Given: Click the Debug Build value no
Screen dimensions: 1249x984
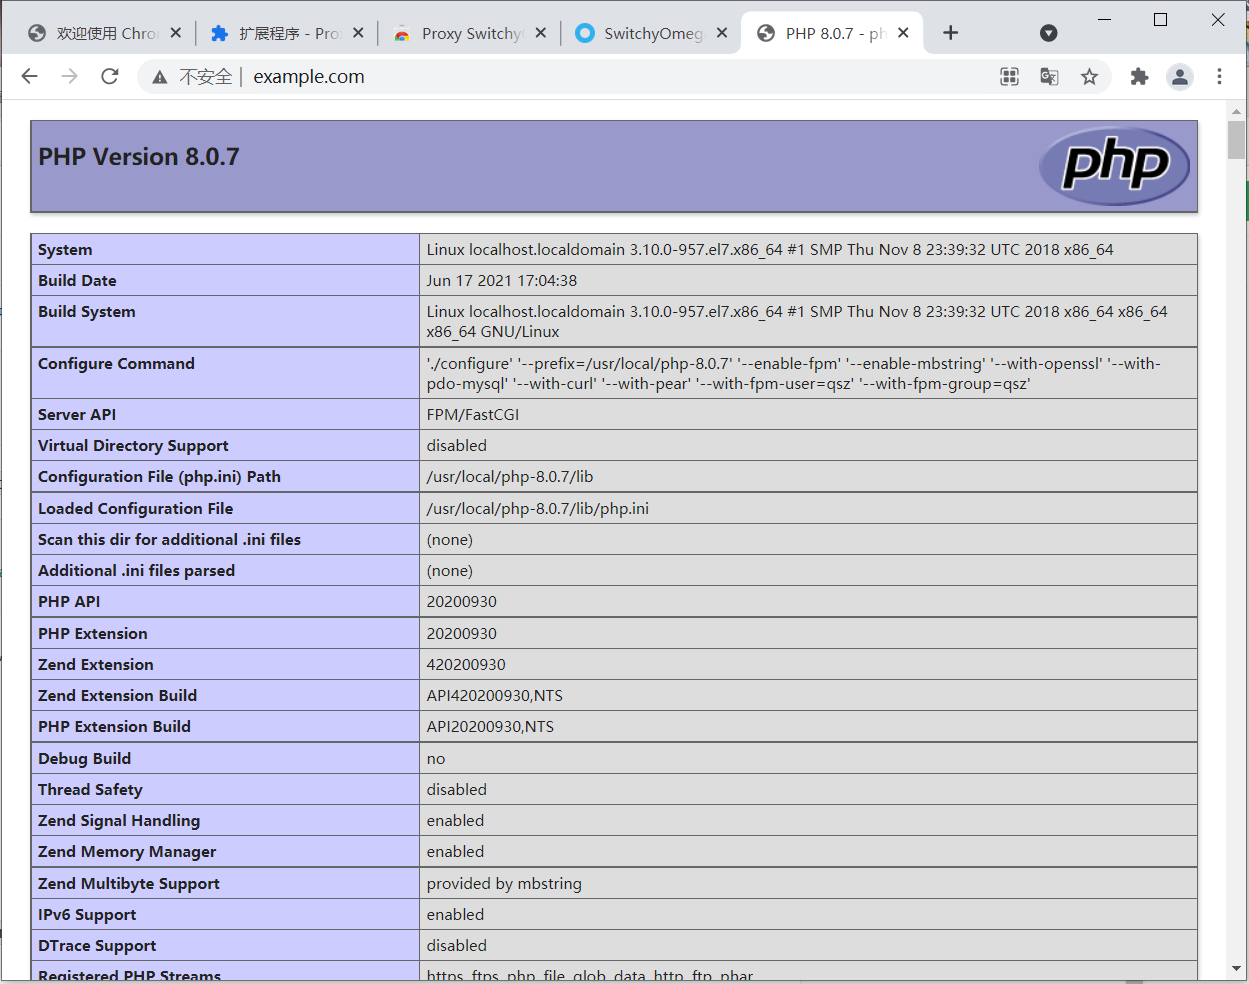Looking at the screenshot, I should click(436, 759).
